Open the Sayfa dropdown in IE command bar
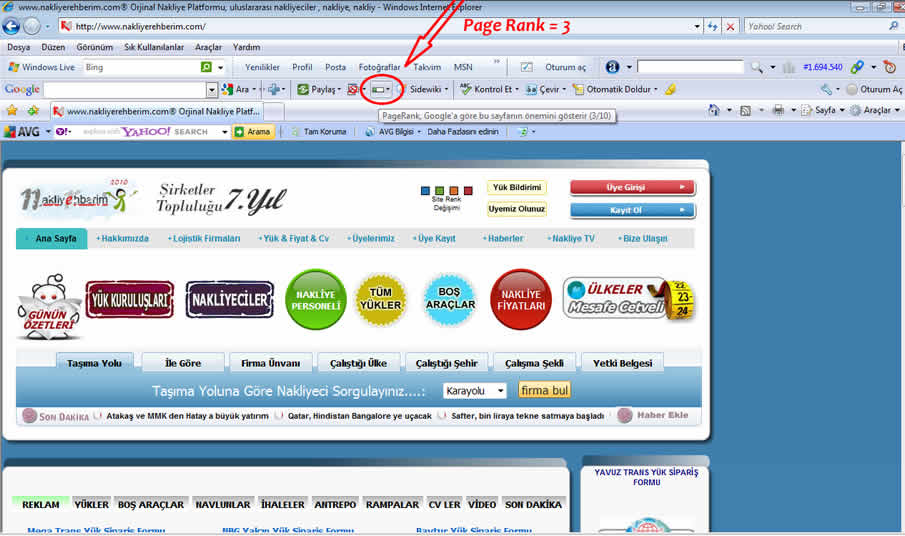 [x=823, y=111]
